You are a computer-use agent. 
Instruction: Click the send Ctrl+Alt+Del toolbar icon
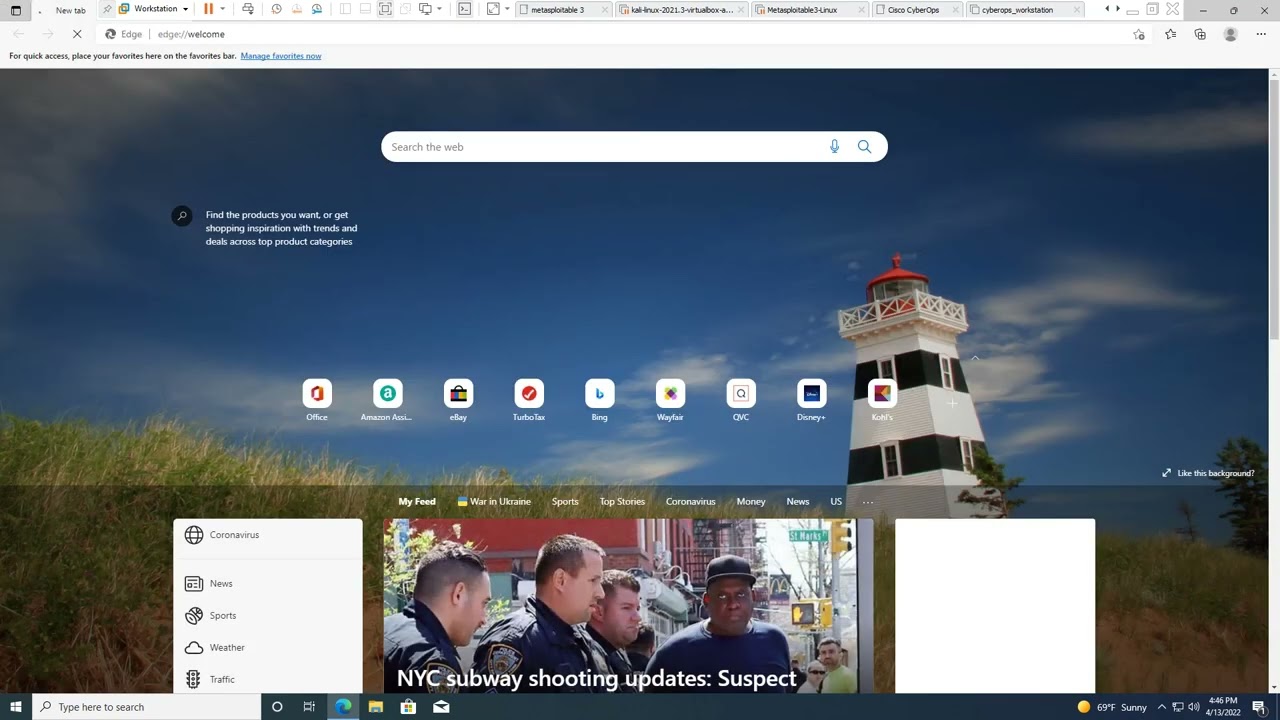[248, 9]
